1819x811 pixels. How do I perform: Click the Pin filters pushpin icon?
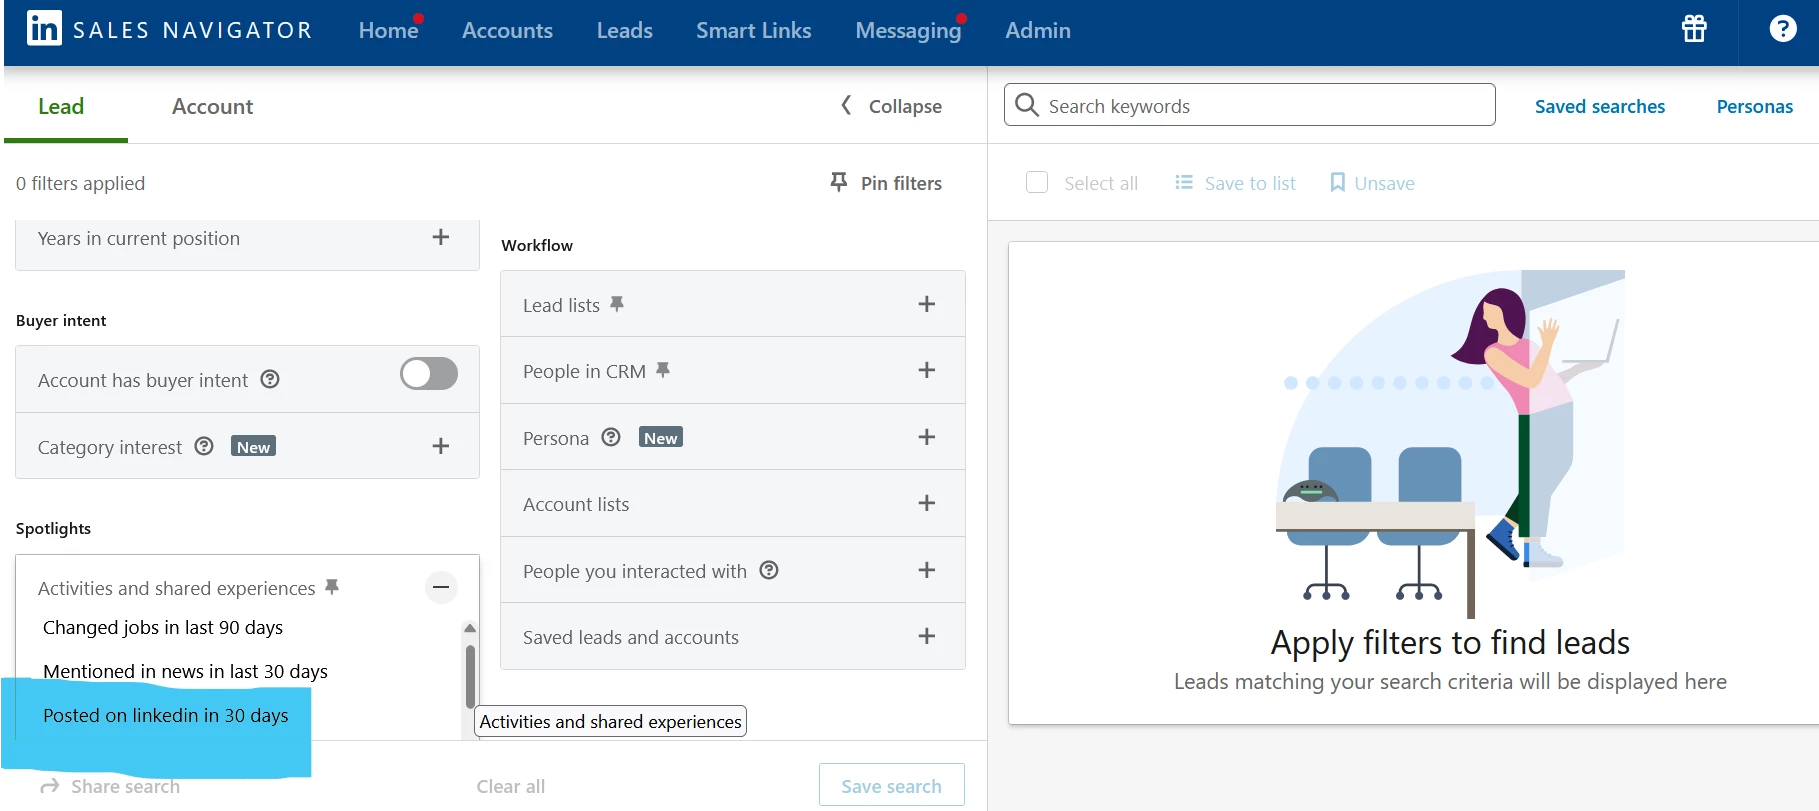(x=839, y=182)
